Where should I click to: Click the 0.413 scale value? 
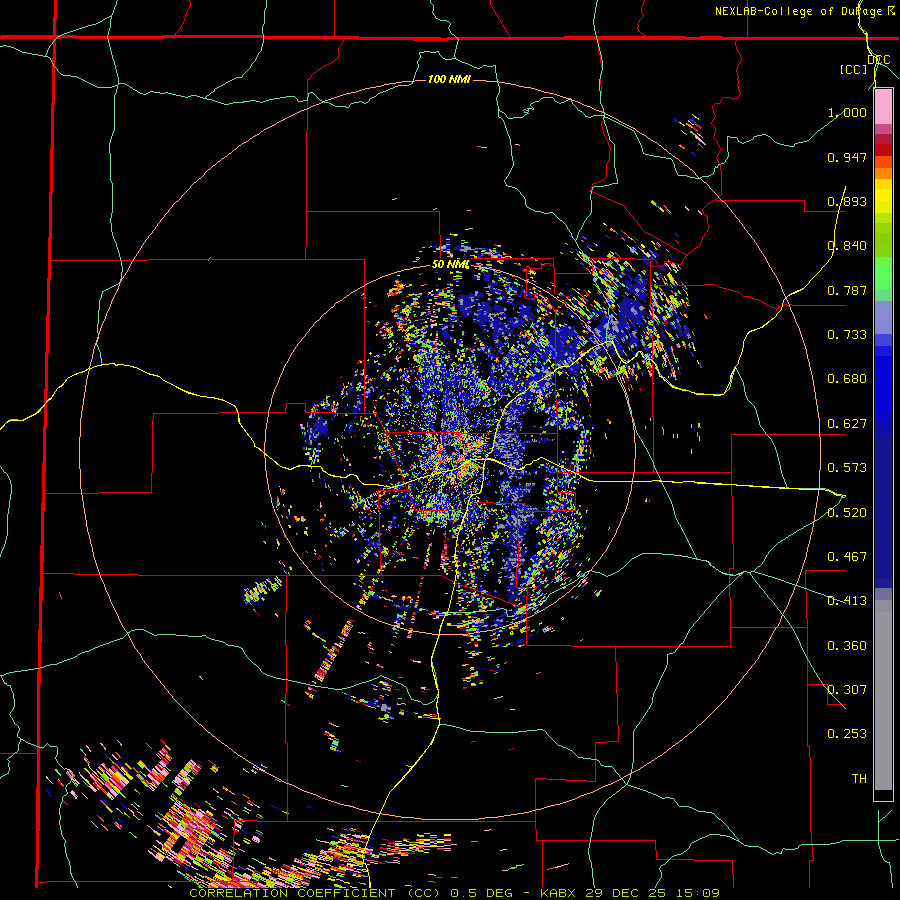click(847, 601)
